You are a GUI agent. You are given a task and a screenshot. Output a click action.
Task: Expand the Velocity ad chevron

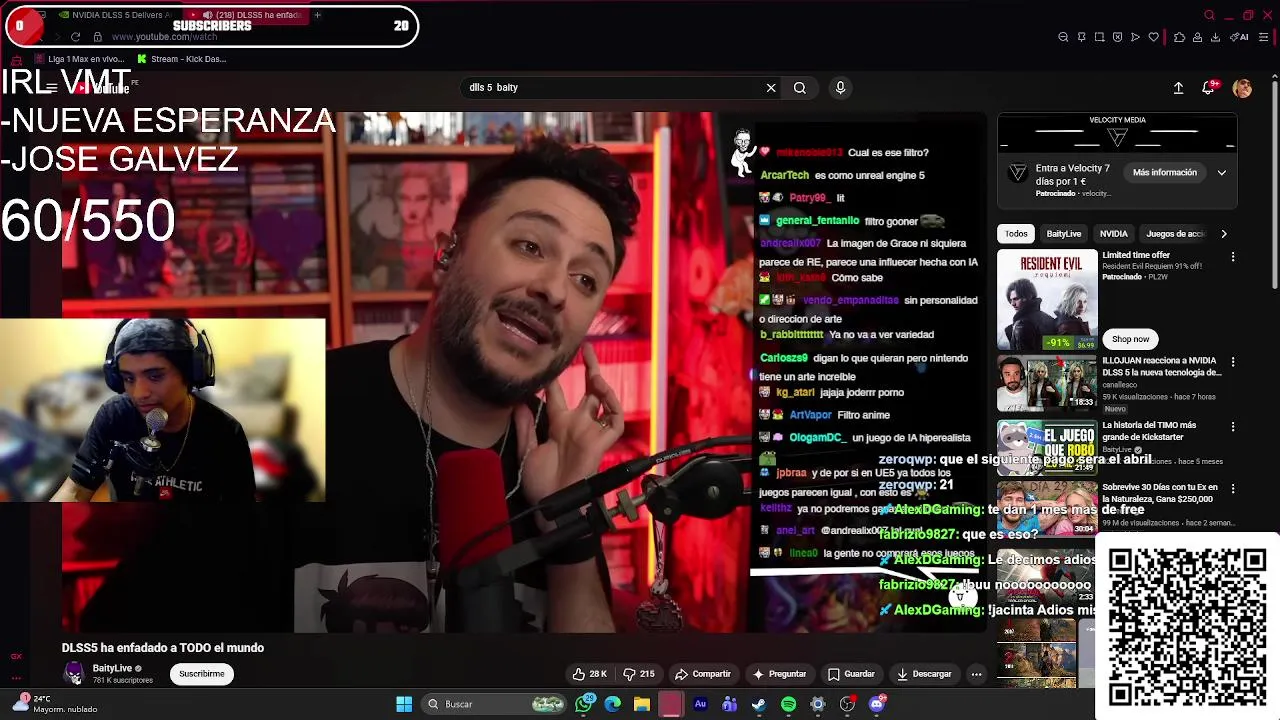(x=1221, y=173)
